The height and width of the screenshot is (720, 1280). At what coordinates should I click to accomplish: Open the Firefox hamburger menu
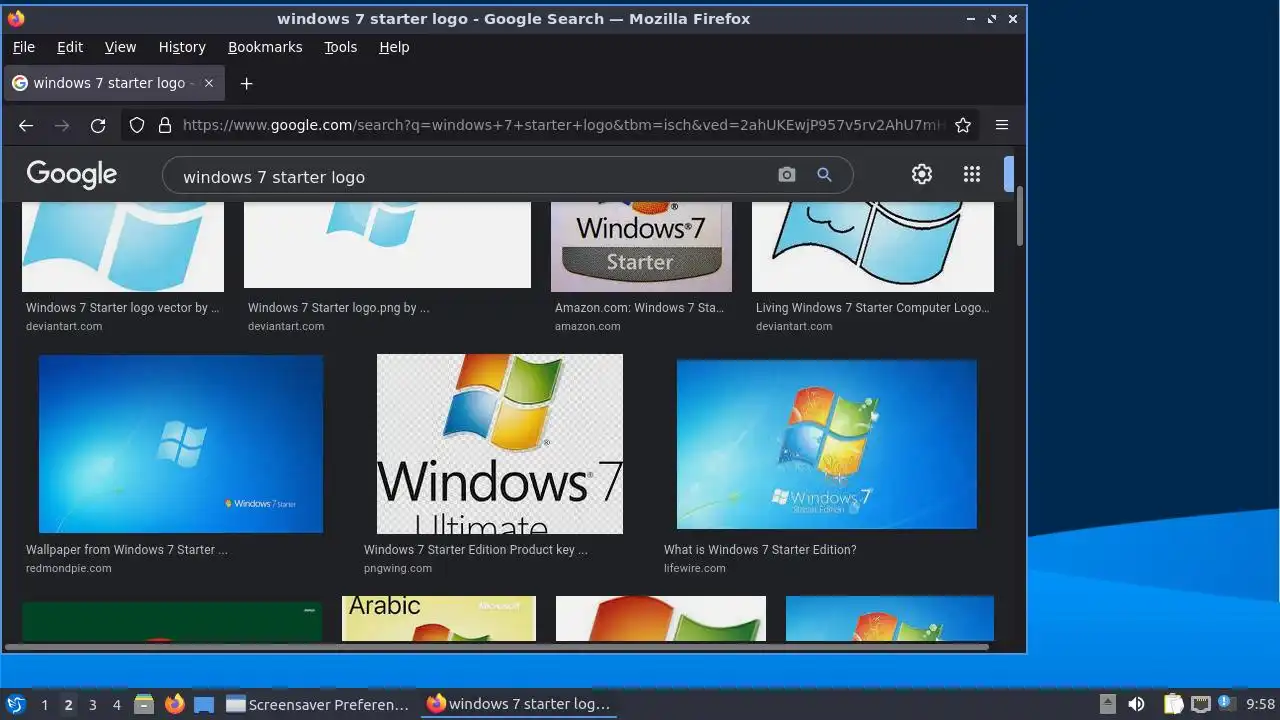coord(1002,125)
